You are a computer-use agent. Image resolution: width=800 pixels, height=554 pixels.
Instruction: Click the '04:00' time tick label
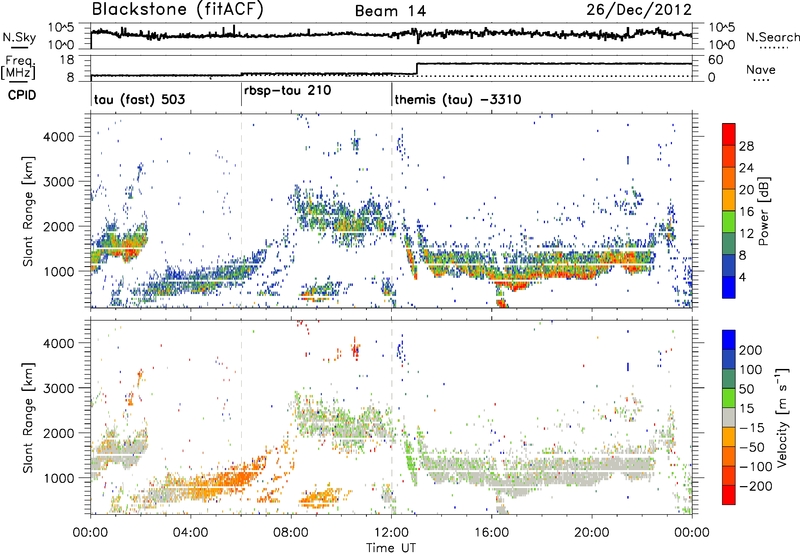coord(191,533)
